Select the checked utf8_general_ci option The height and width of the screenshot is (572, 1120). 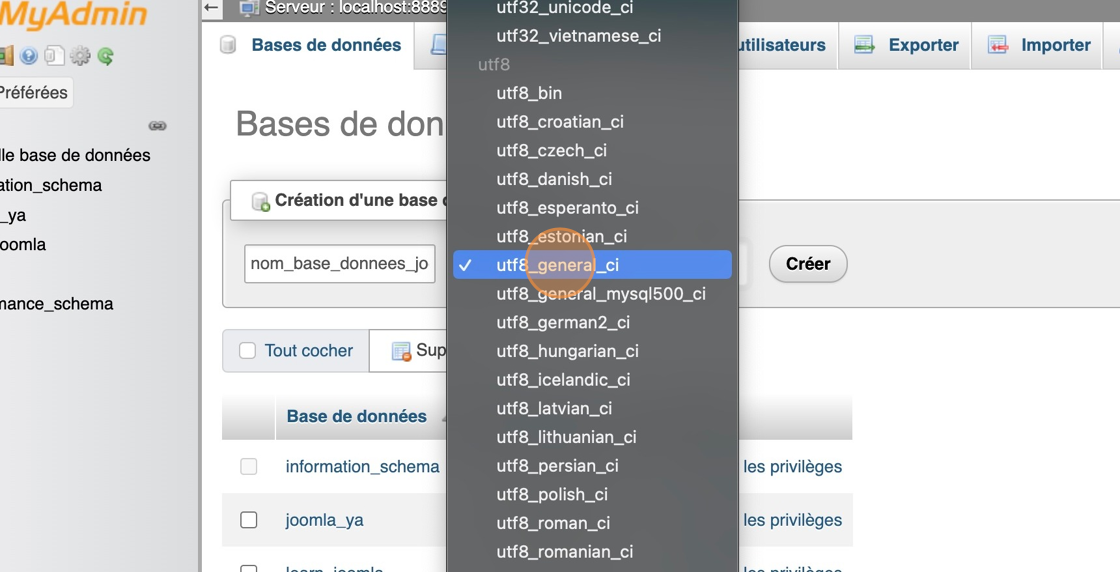tap(592, 265)
